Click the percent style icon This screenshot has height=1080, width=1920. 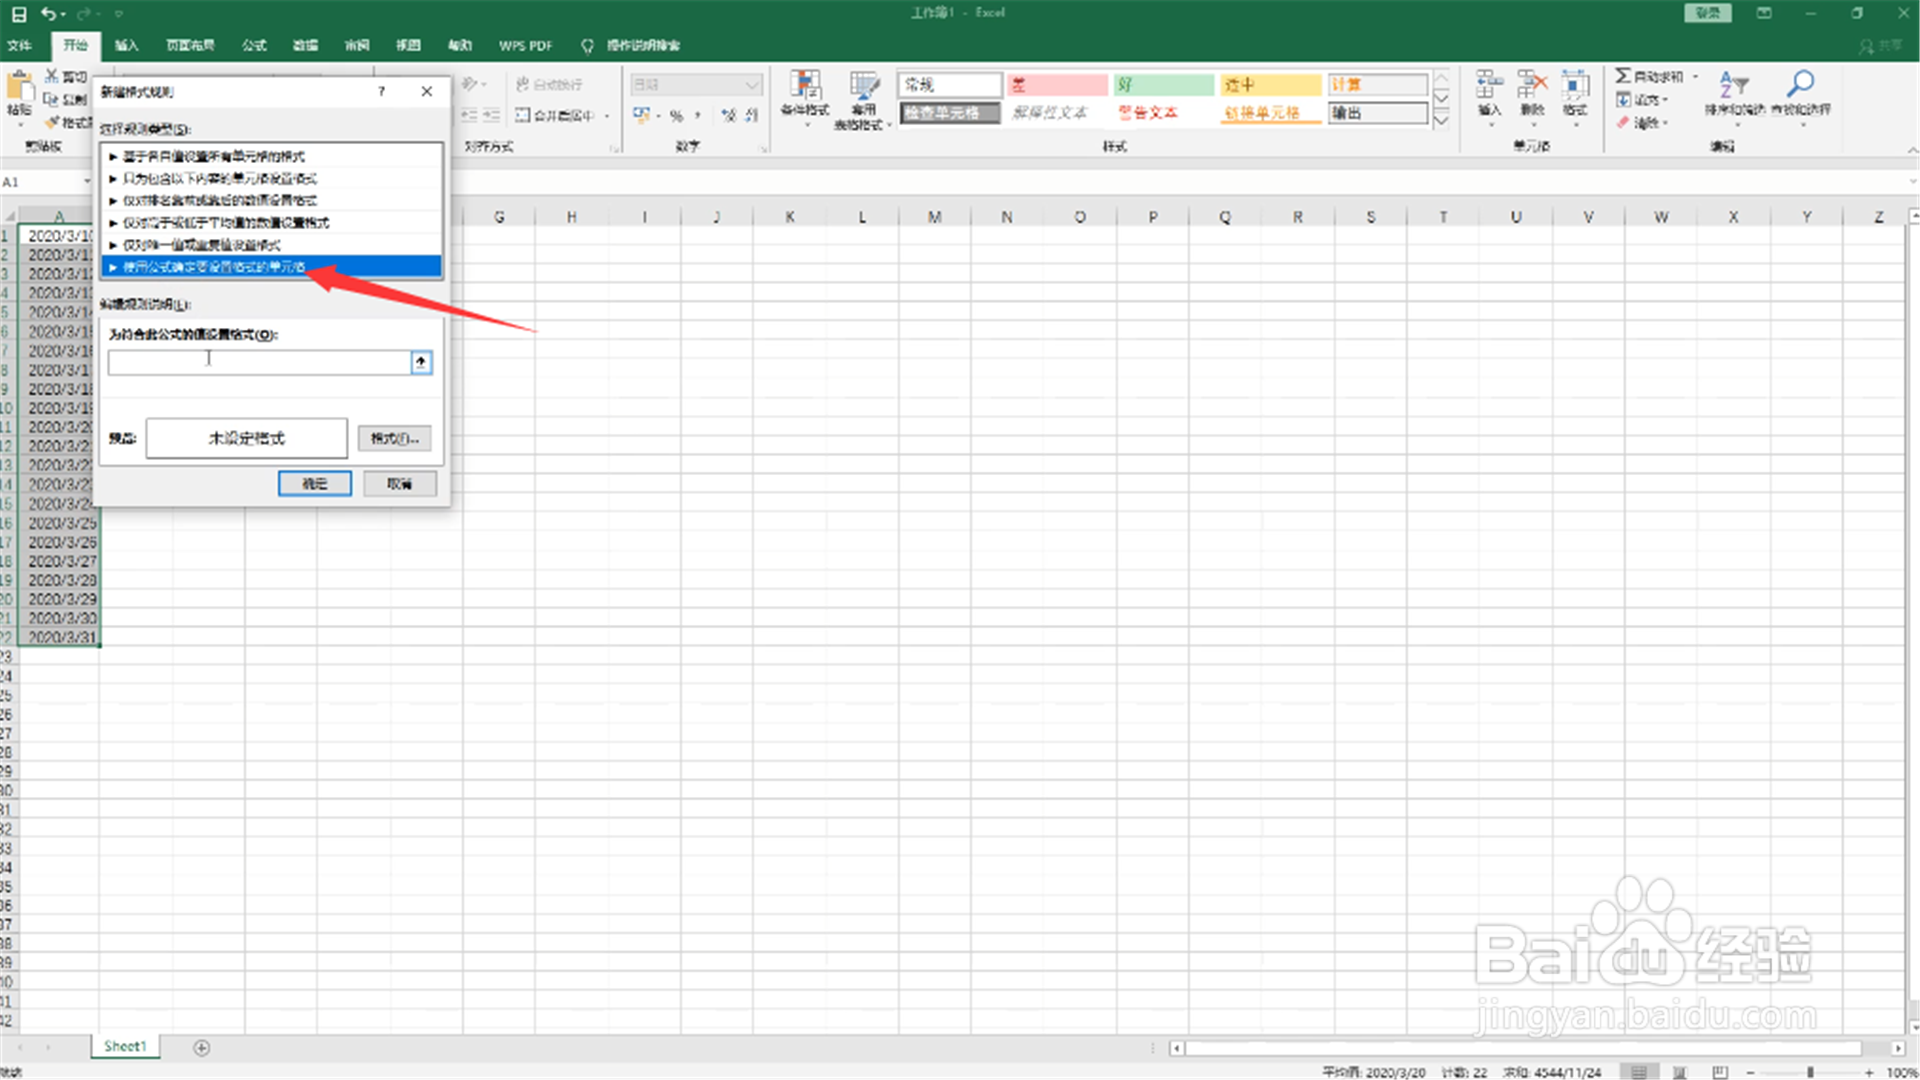point(677,115)
